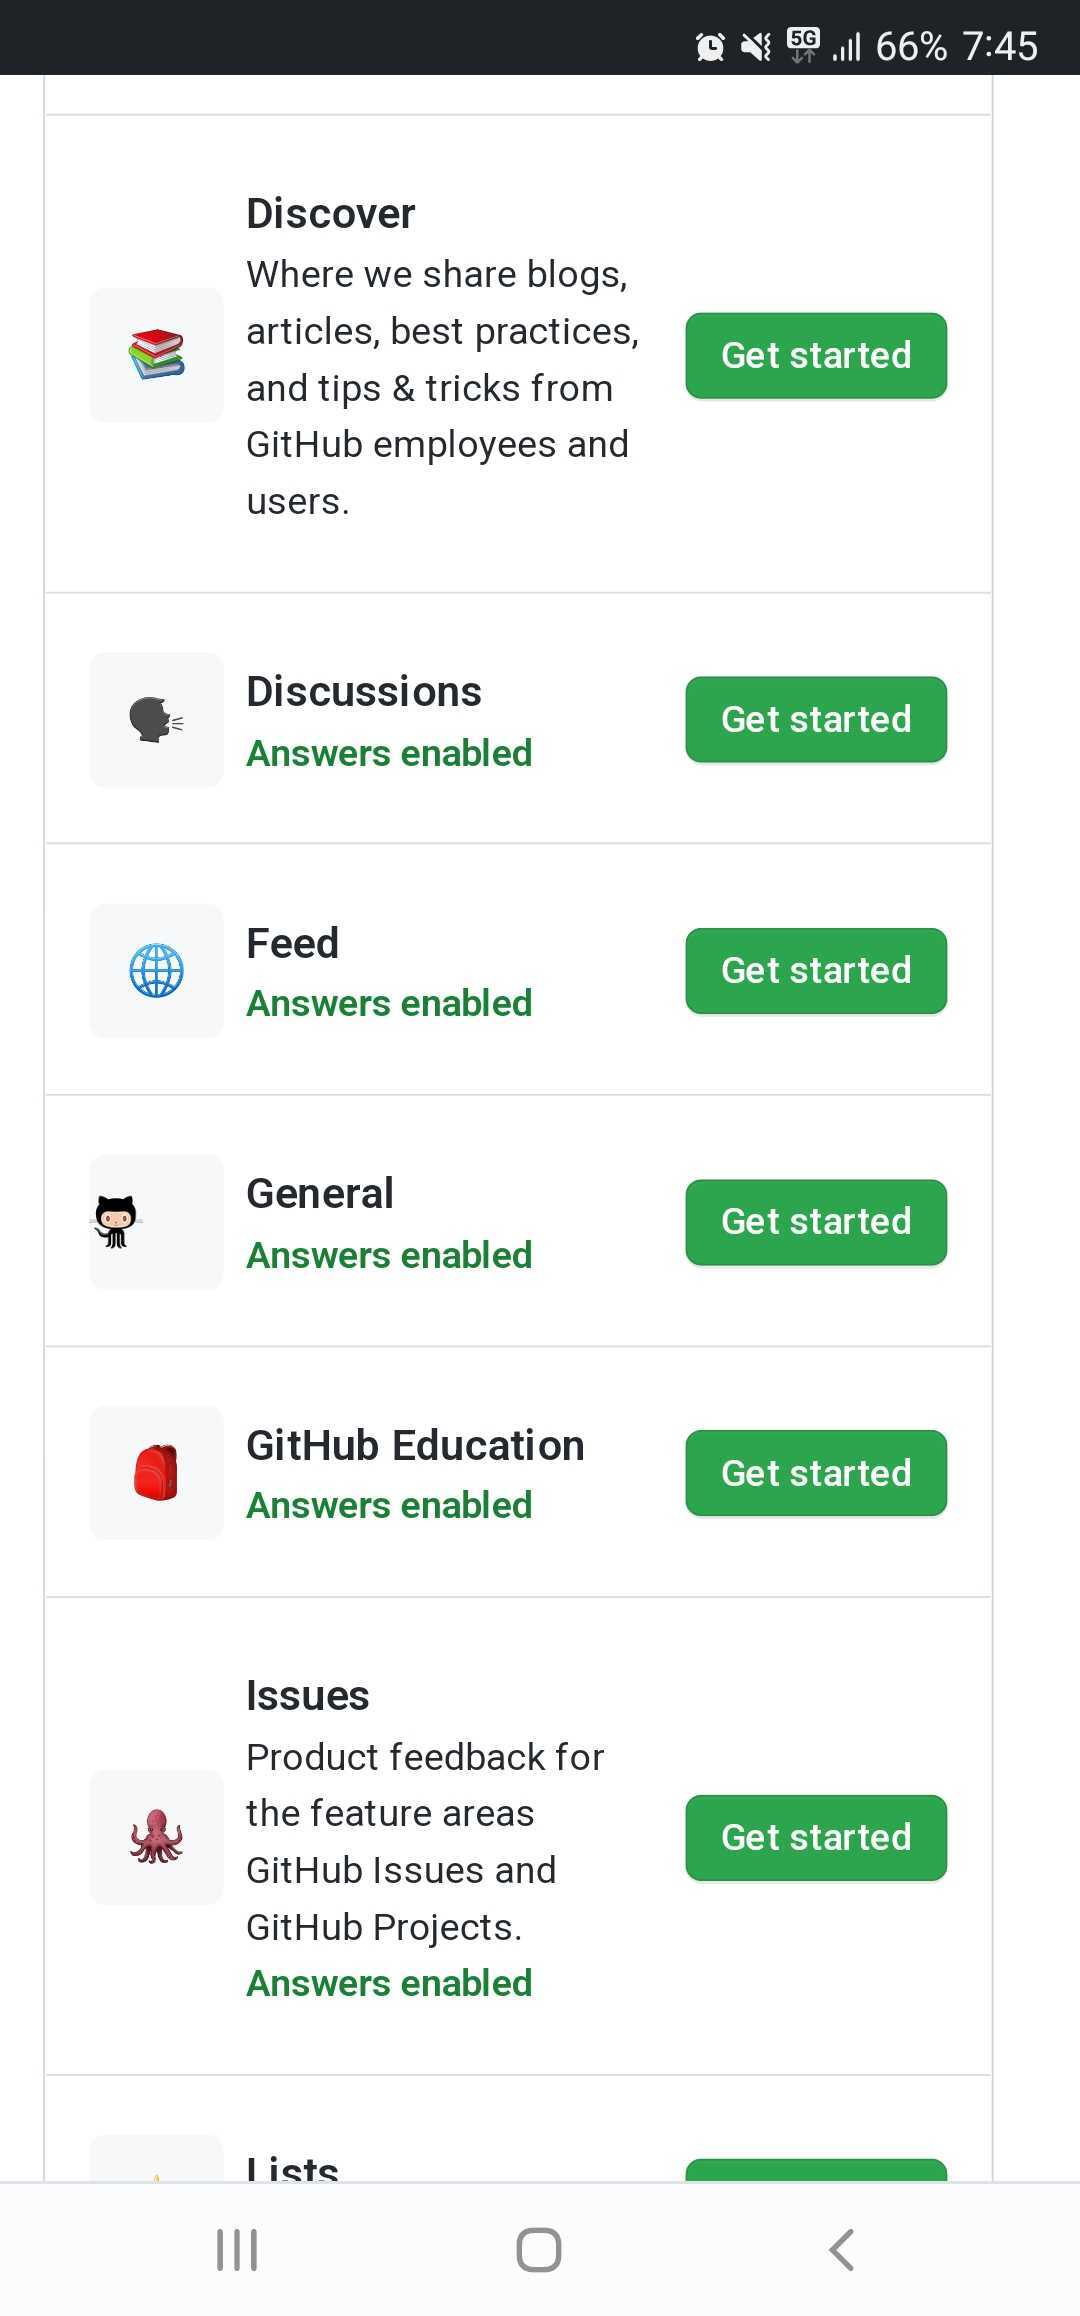Select the speaking head icon for Discussions
The image size is (1080, 2316).
pos(156,719)
